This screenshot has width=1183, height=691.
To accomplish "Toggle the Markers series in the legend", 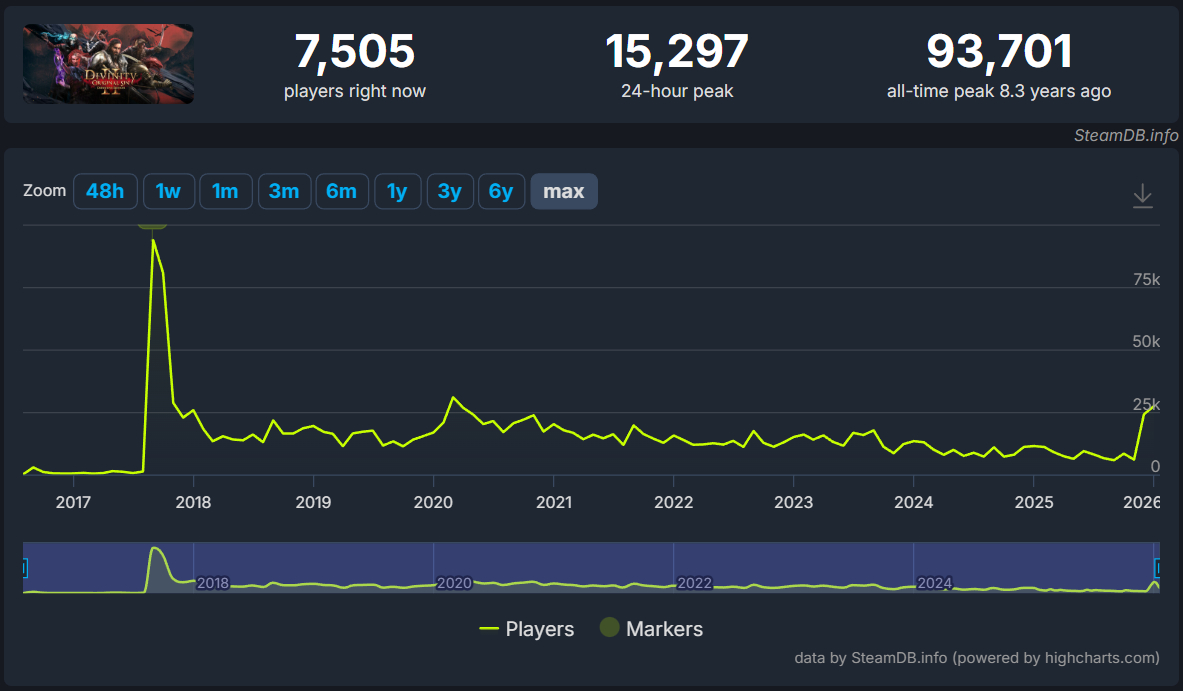I will tap(665, 629).
